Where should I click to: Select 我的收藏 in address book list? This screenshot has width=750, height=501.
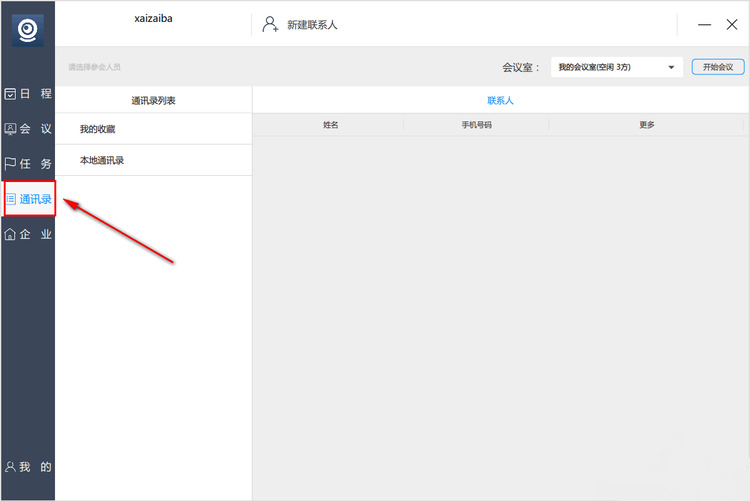154,129
